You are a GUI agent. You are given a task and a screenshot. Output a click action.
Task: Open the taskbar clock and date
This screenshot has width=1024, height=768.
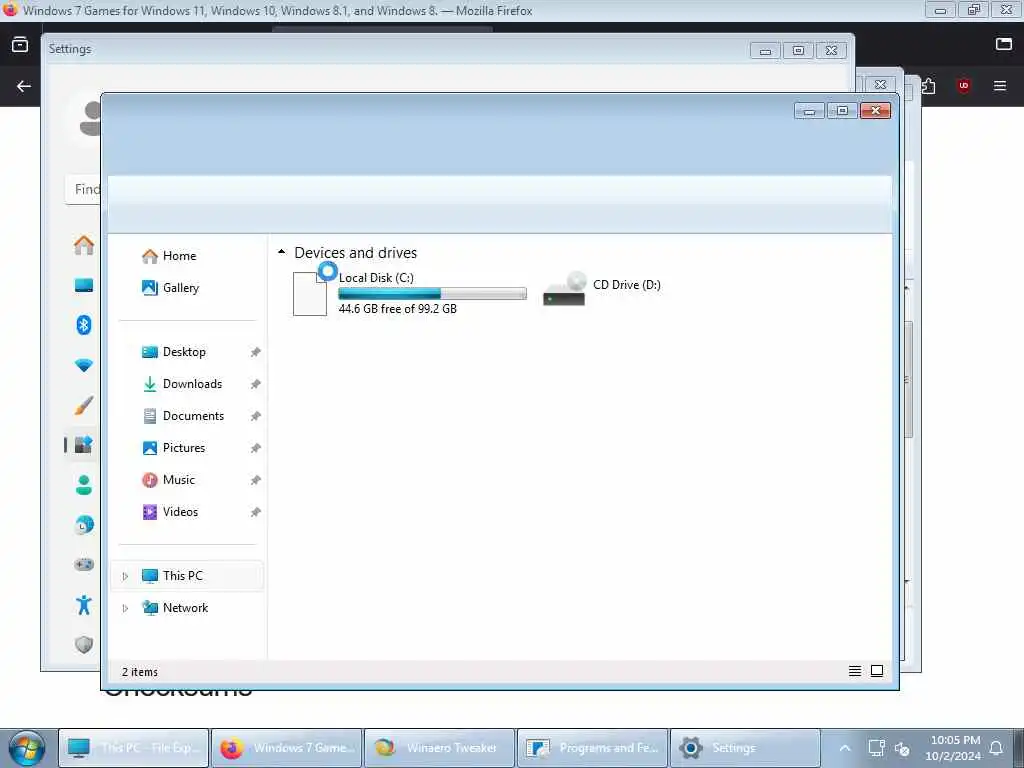tap(954, 748)
